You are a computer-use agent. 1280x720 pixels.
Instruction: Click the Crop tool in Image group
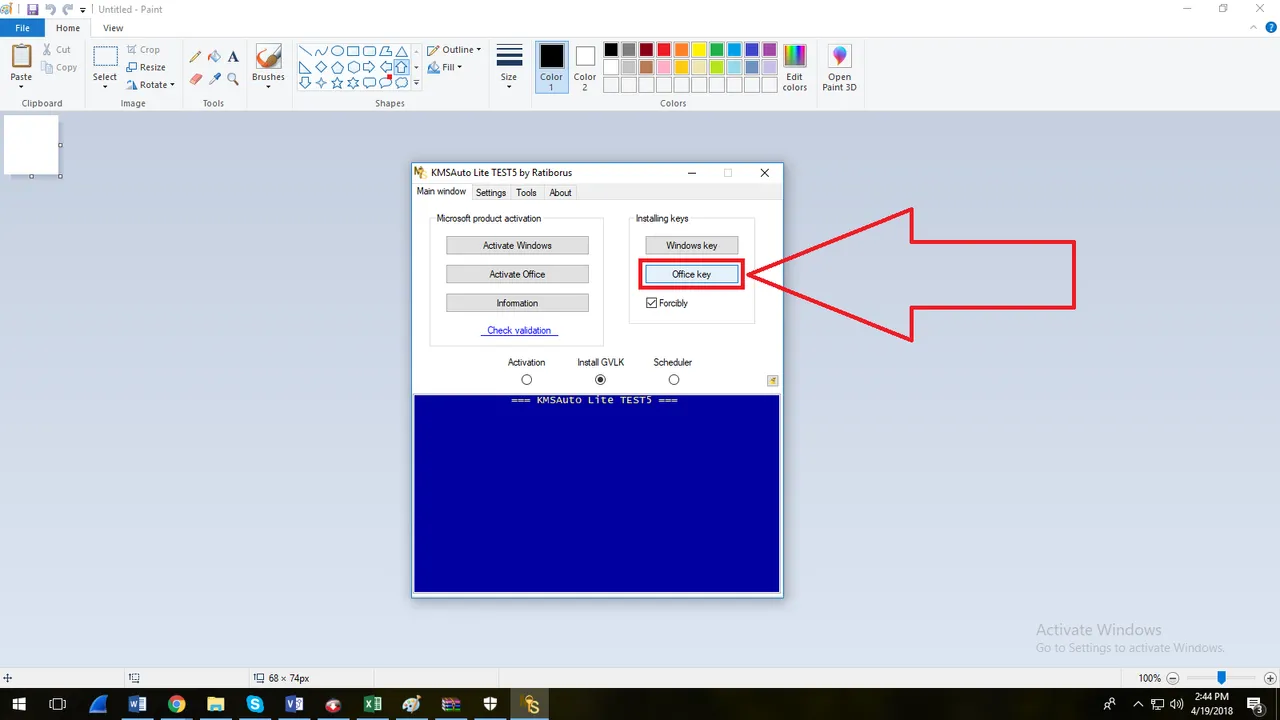pyautogui.click(x=143, y=49)
